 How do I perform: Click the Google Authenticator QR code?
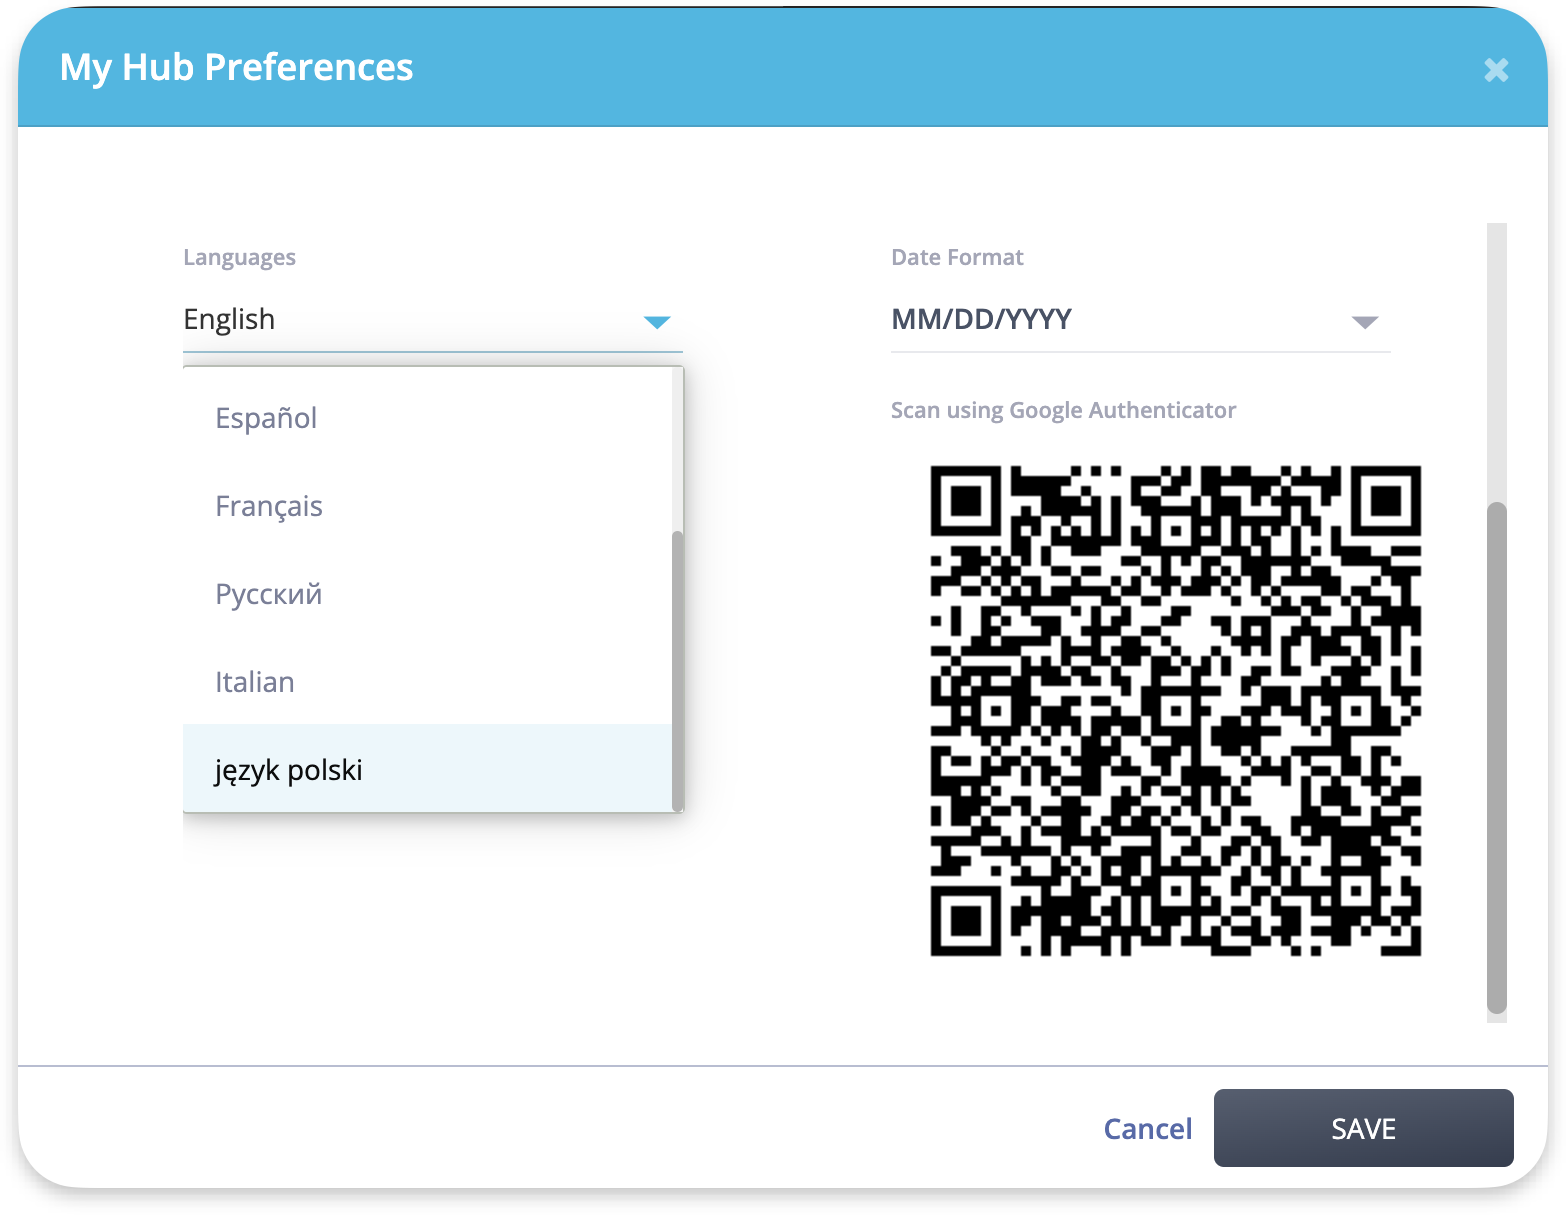coord(1175,710)
